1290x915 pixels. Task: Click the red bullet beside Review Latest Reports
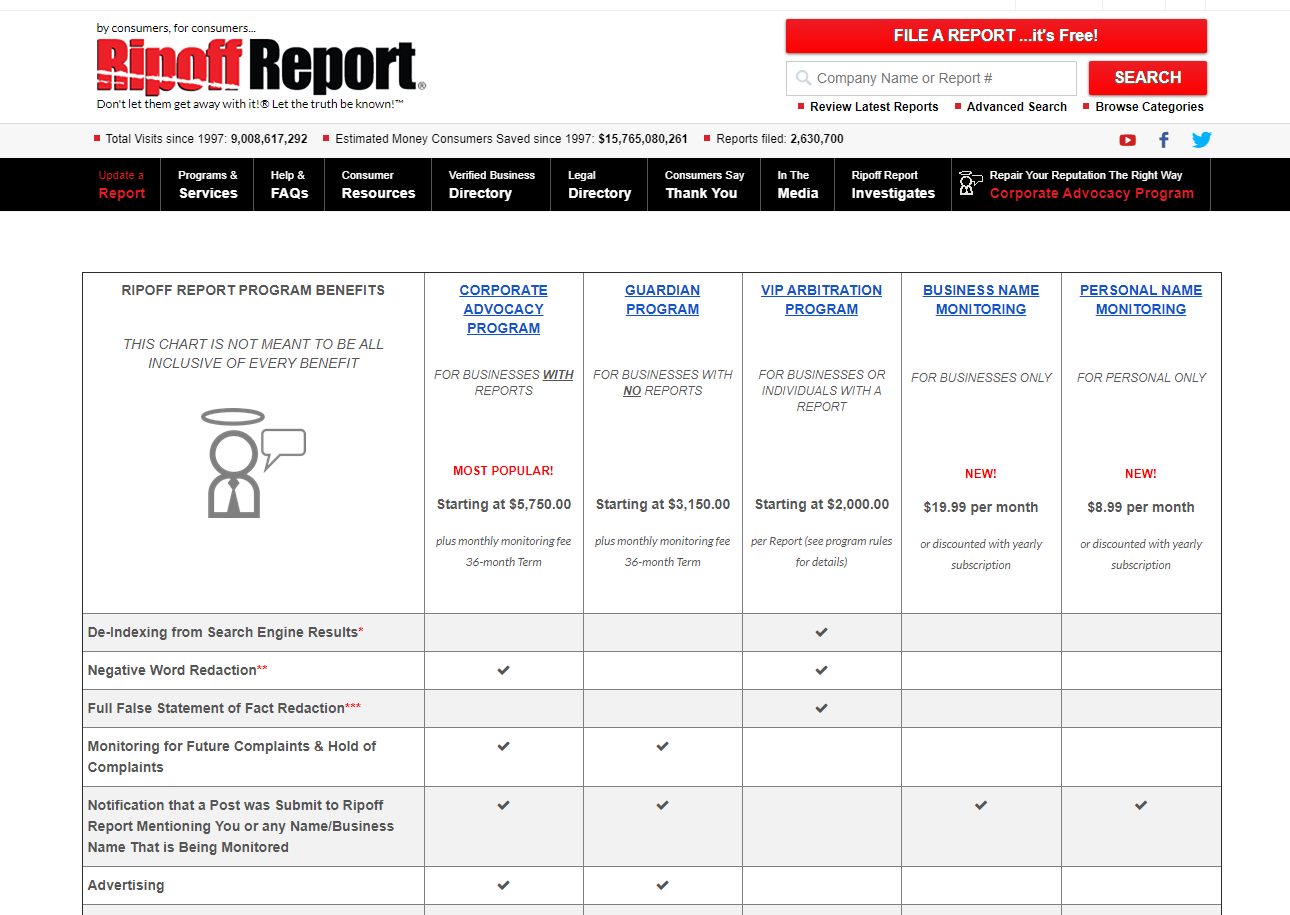[x=799, y=107]
